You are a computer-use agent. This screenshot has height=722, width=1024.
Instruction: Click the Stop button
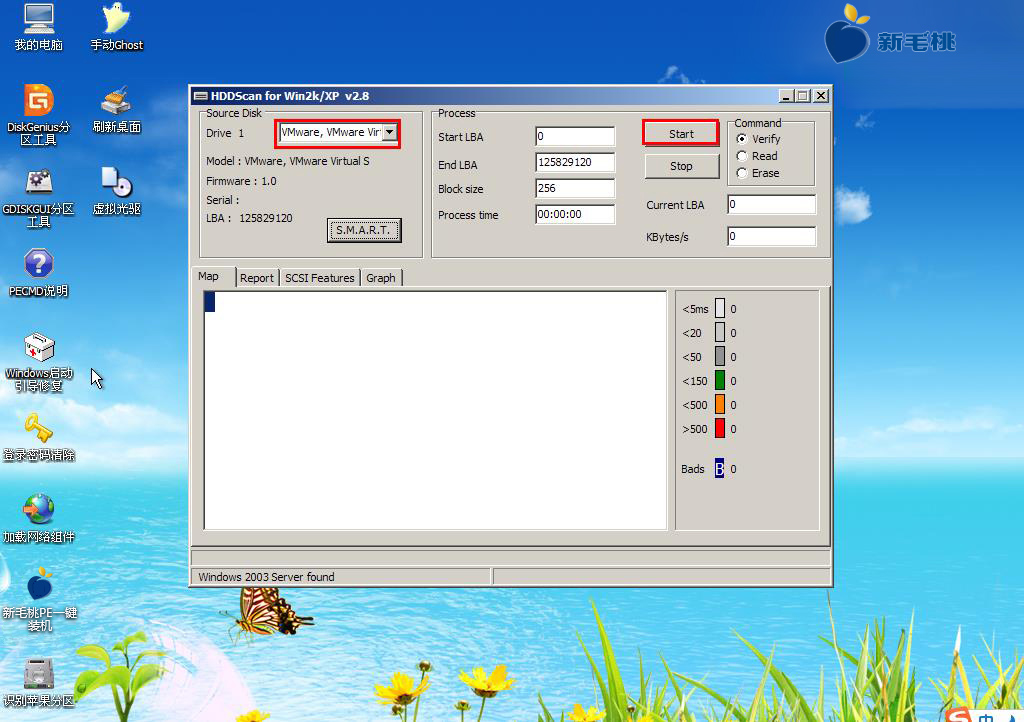[681, 166]
